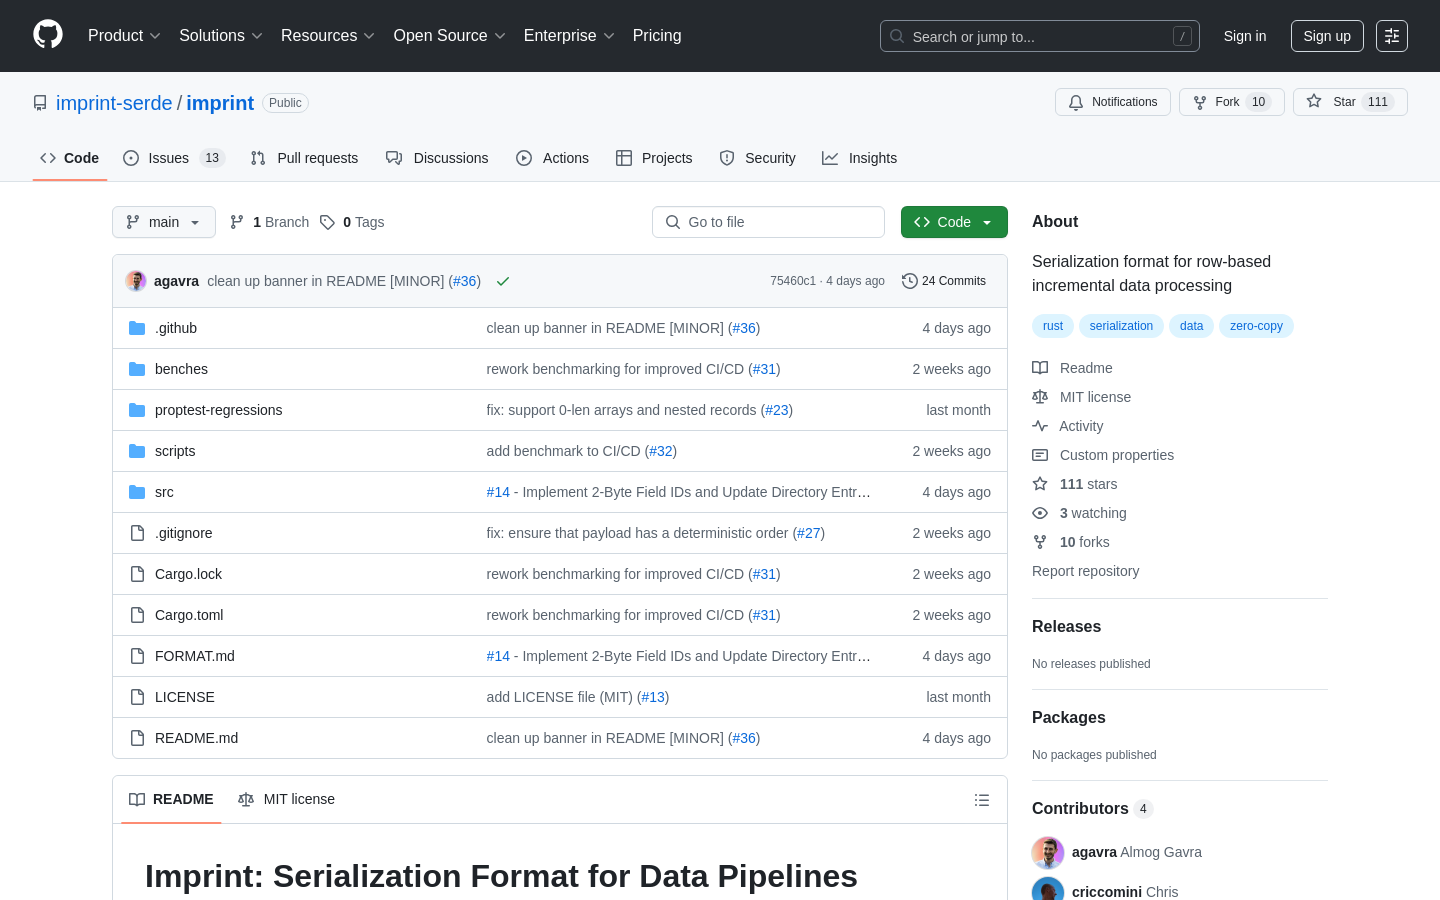1440x900 pixels.
Task: Click the zero-copy topic tag
Action: pyautogui.click(x=1256, y=326)
